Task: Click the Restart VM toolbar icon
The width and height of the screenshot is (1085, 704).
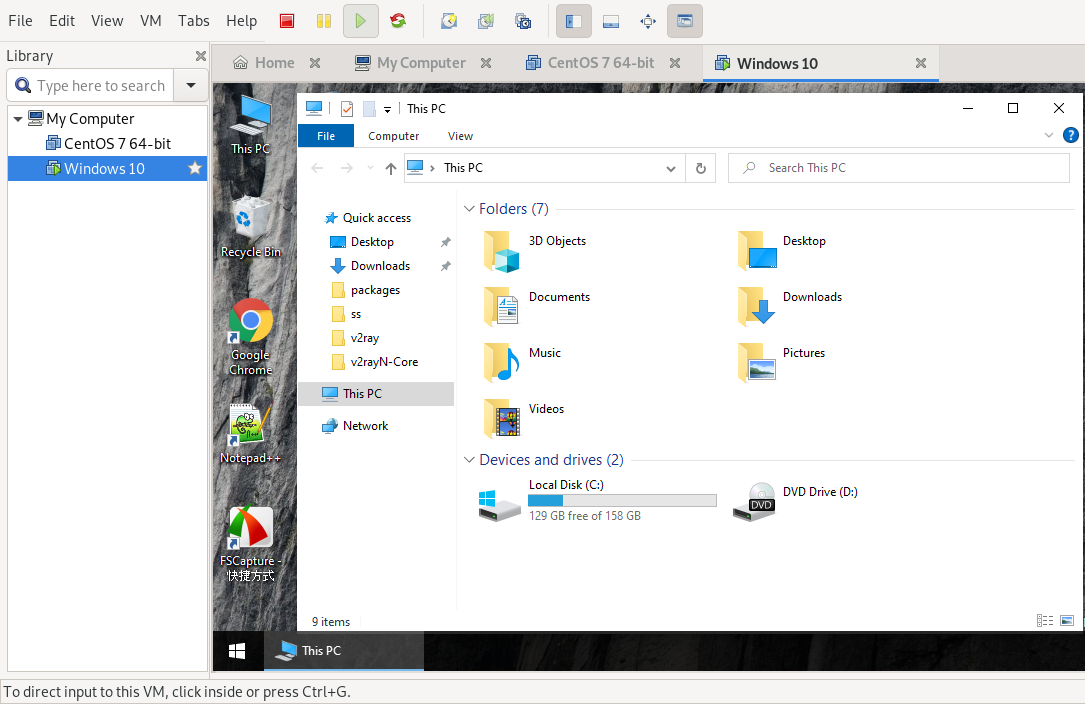Action: [398, 21]
